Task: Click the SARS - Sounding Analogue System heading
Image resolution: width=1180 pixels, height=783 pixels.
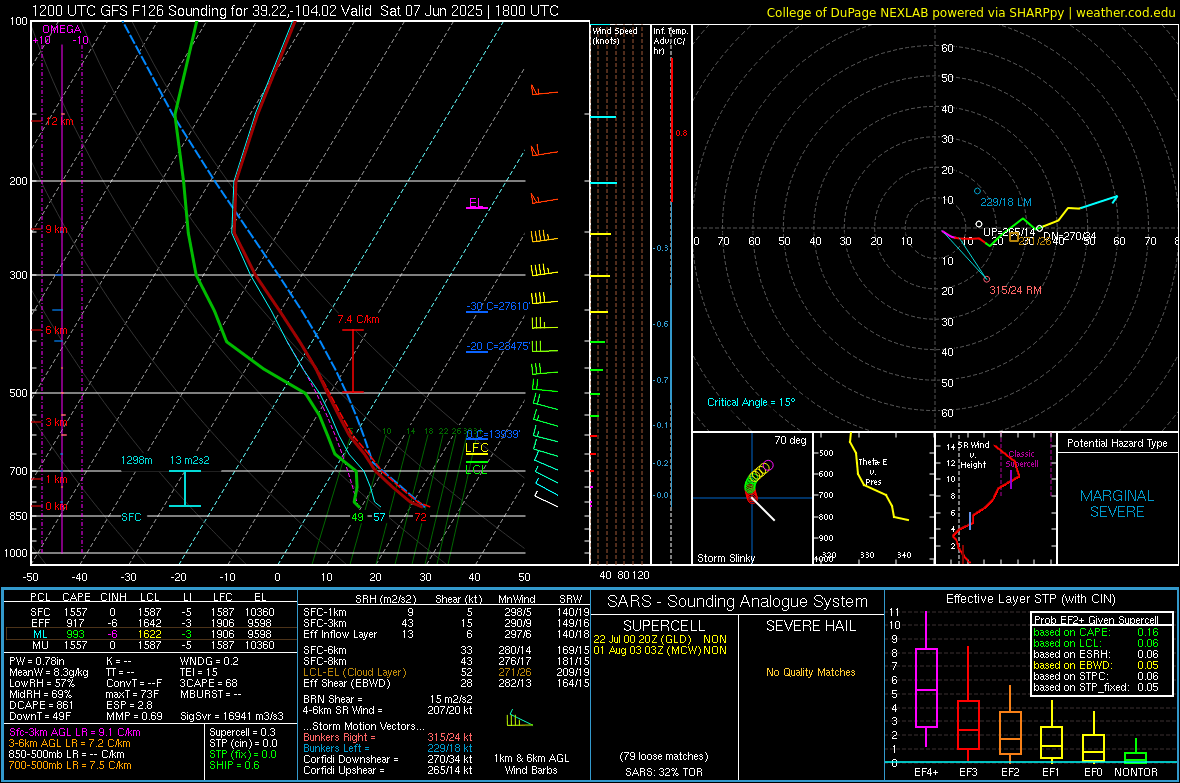Action: (x=737, y=602)
